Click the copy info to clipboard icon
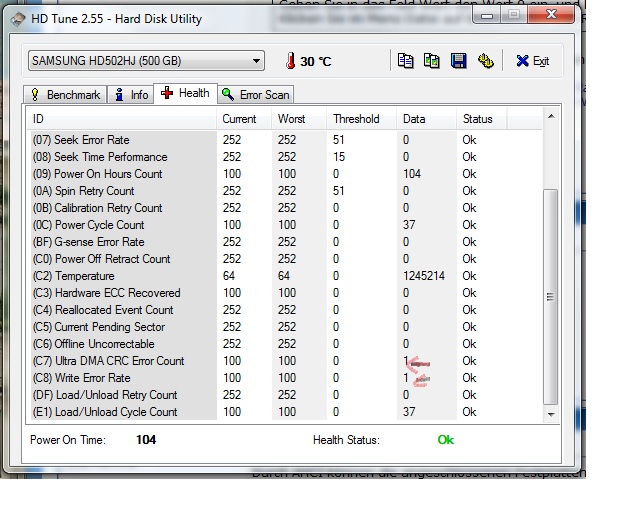639x527 pixels. point(405,61)
